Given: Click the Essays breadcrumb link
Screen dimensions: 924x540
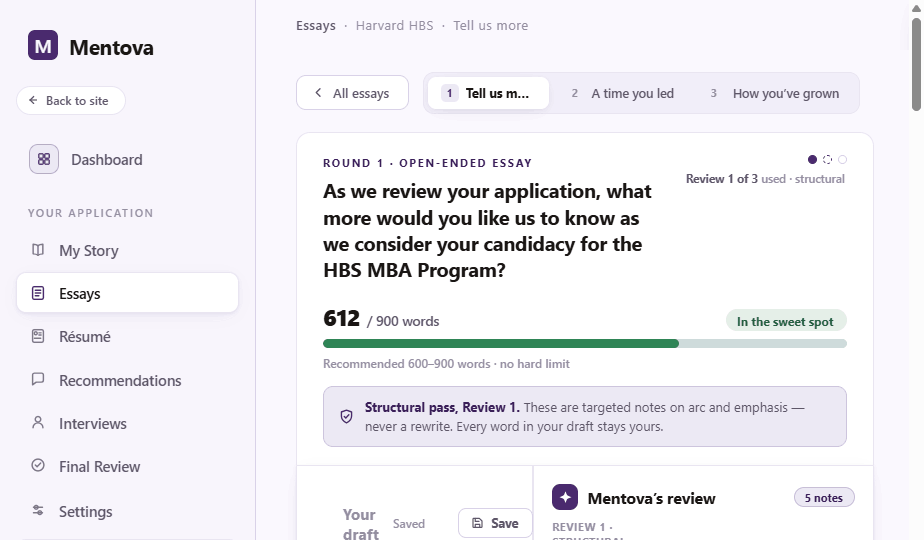Looking at the screenshot, I should 315,25.
